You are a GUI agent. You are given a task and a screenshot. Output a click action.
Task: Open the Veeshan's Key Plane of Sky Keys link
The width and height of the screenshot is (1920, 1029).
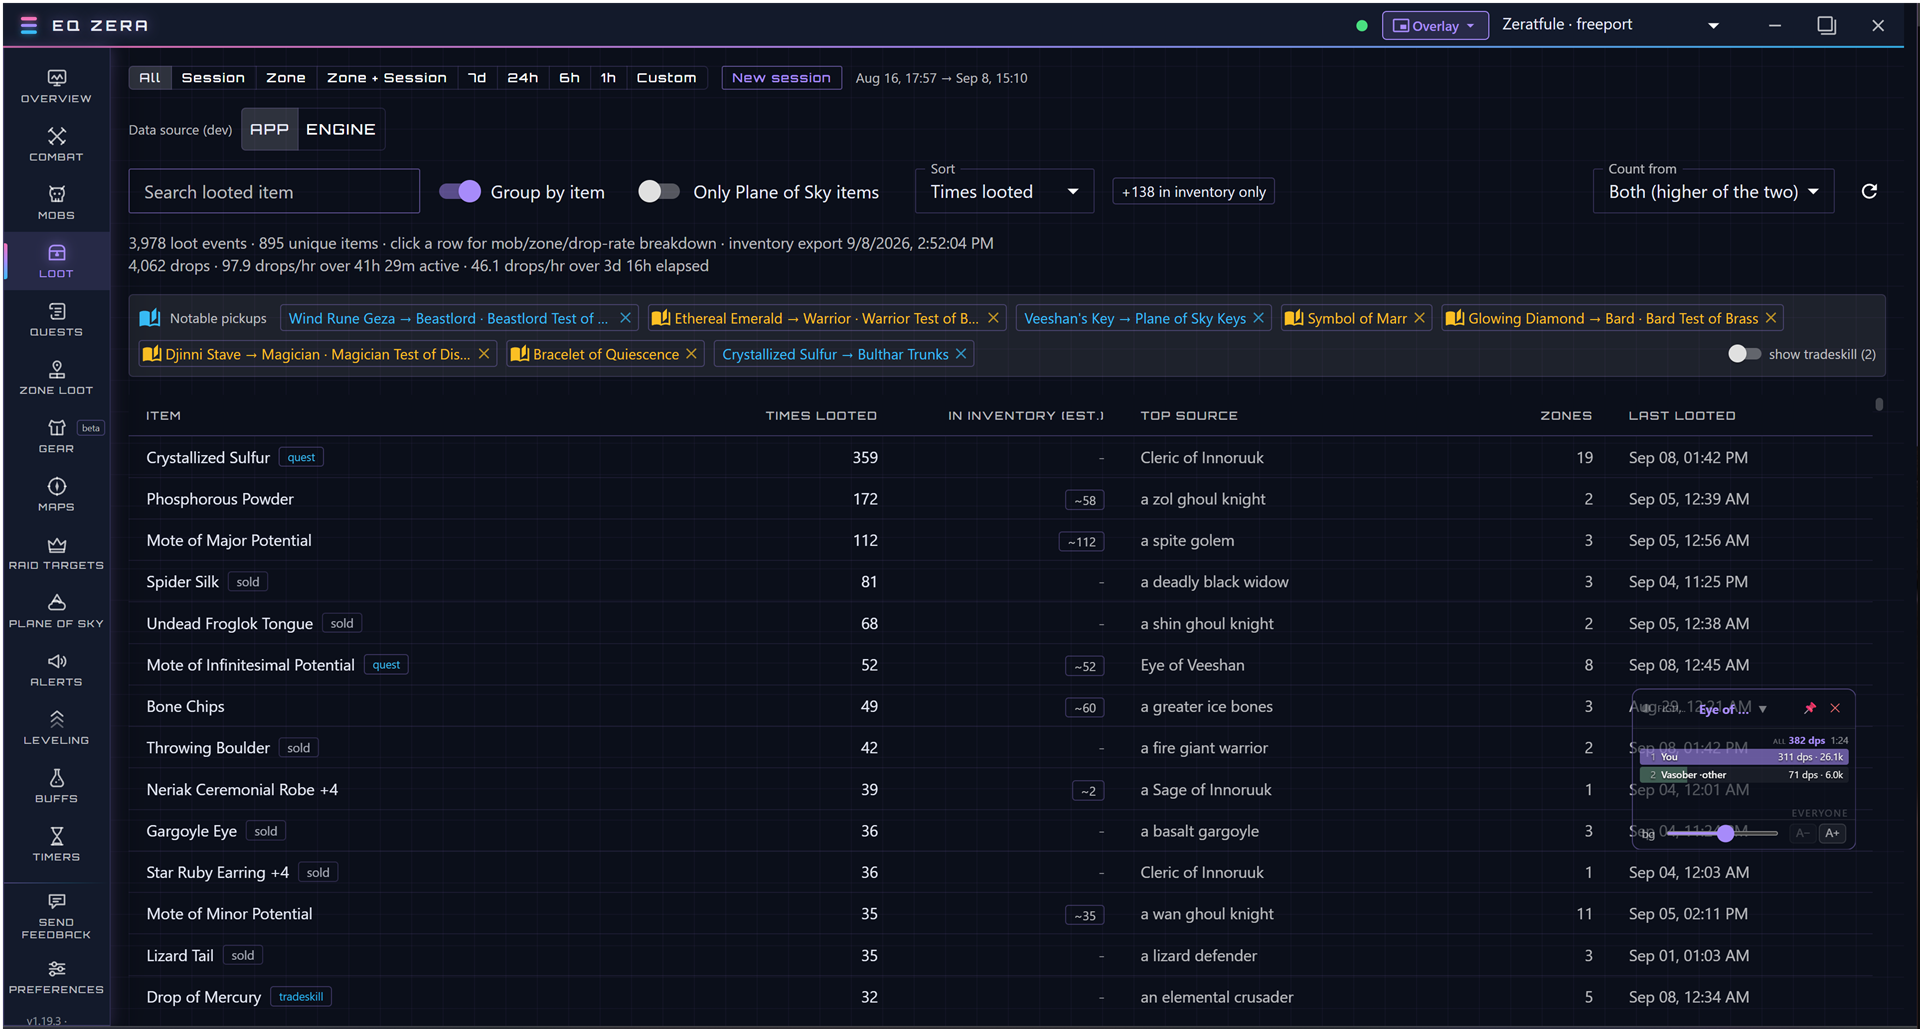(1135, 318)
